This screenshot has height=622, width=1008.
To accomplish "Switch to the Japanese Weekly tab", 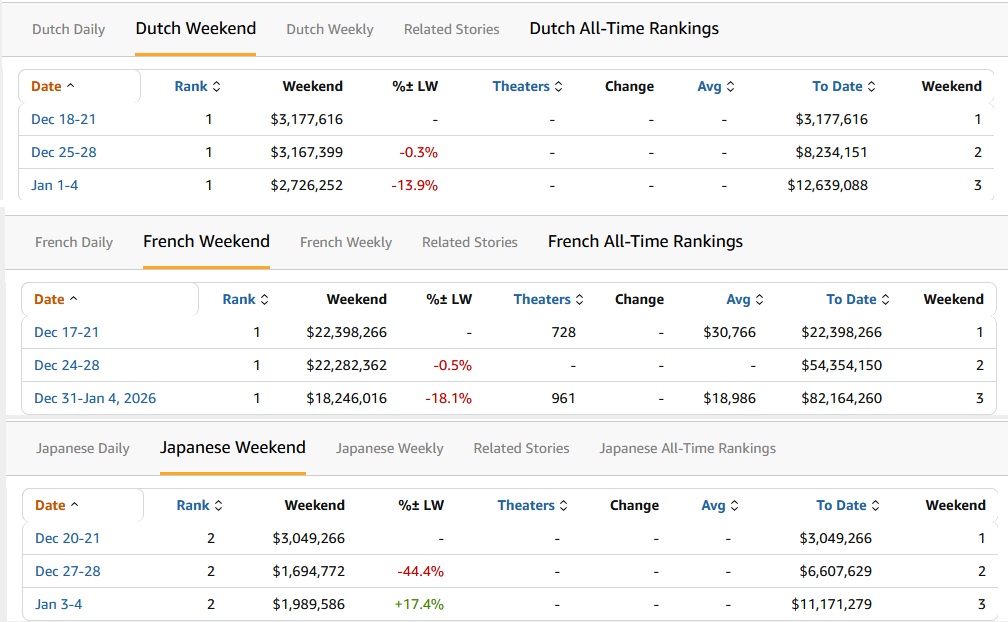I will coord(390,449).
